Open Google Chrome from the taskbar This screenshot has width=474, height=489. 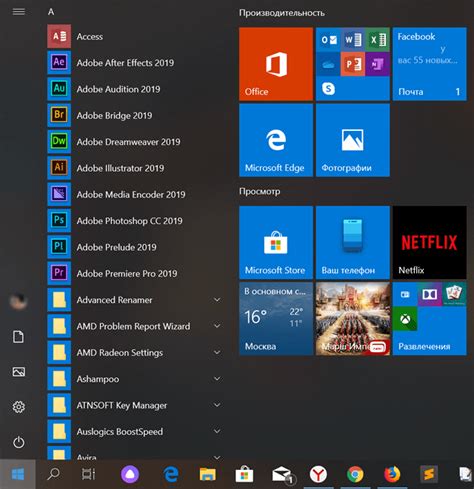(355, 474)
